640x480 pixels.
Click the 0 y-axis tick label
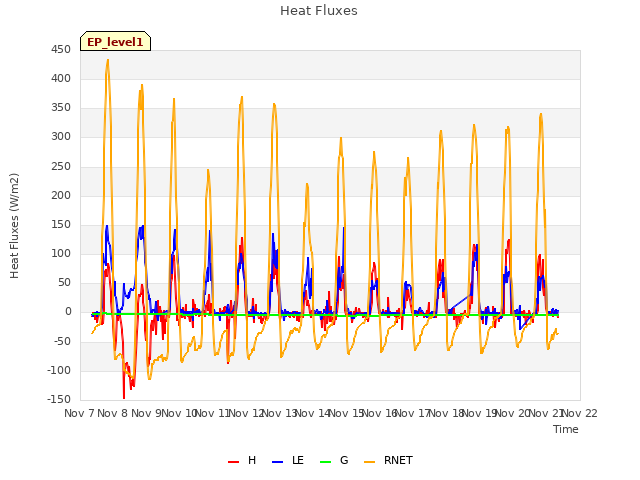point(68,312)
